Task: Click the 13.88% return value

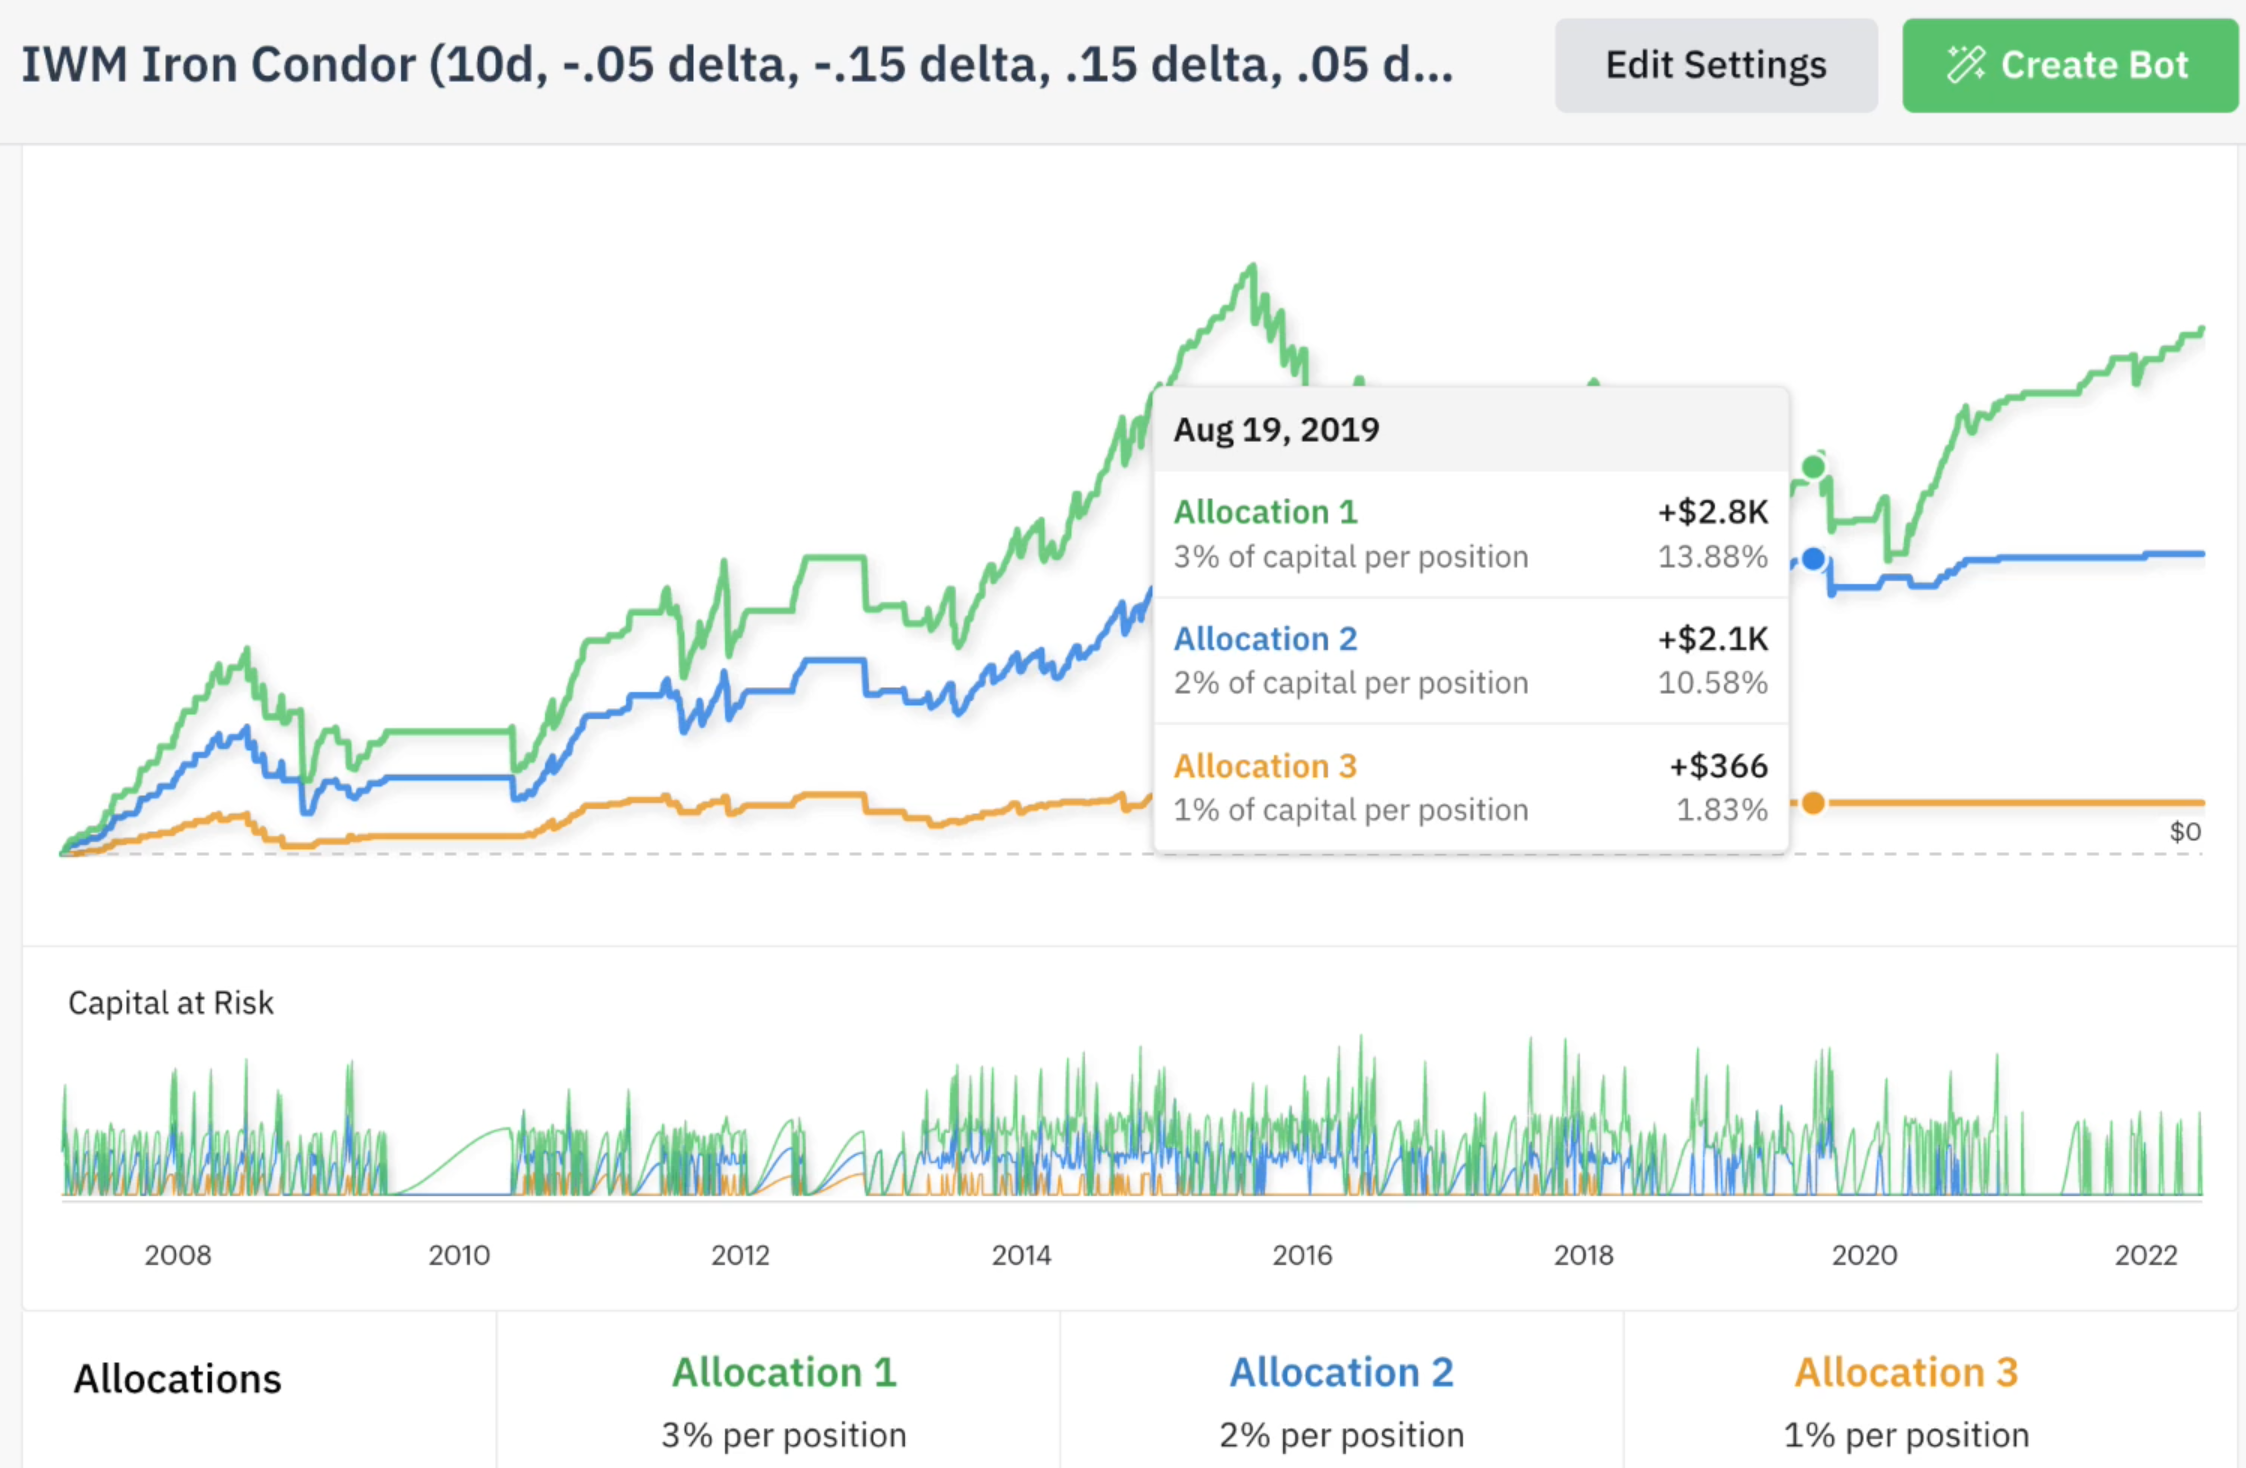Action: click(1713, 557)
